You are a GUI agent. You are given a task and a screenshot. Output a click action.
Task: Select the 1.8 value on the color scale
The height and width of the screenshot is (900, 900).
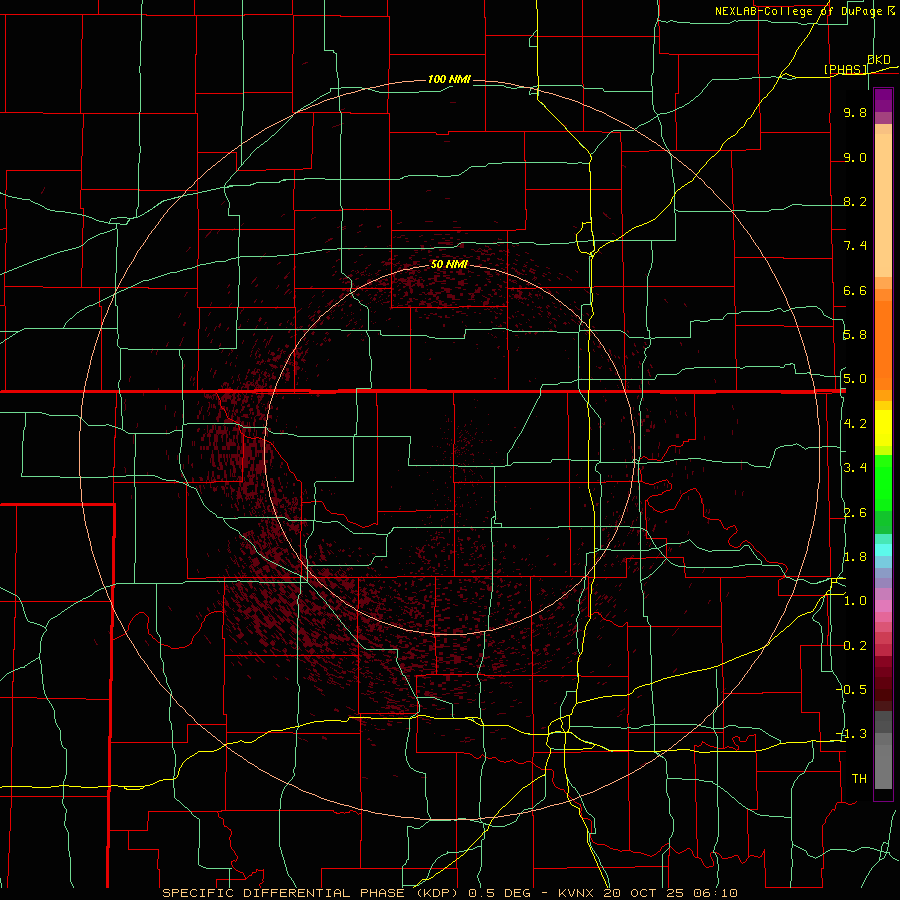(855, 557)
